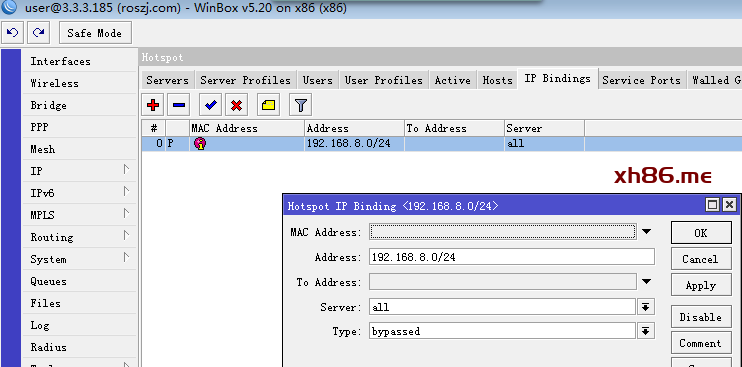742x367 pixels.
Task: Expand the To Address field arrow
Action: pos(646,282)
